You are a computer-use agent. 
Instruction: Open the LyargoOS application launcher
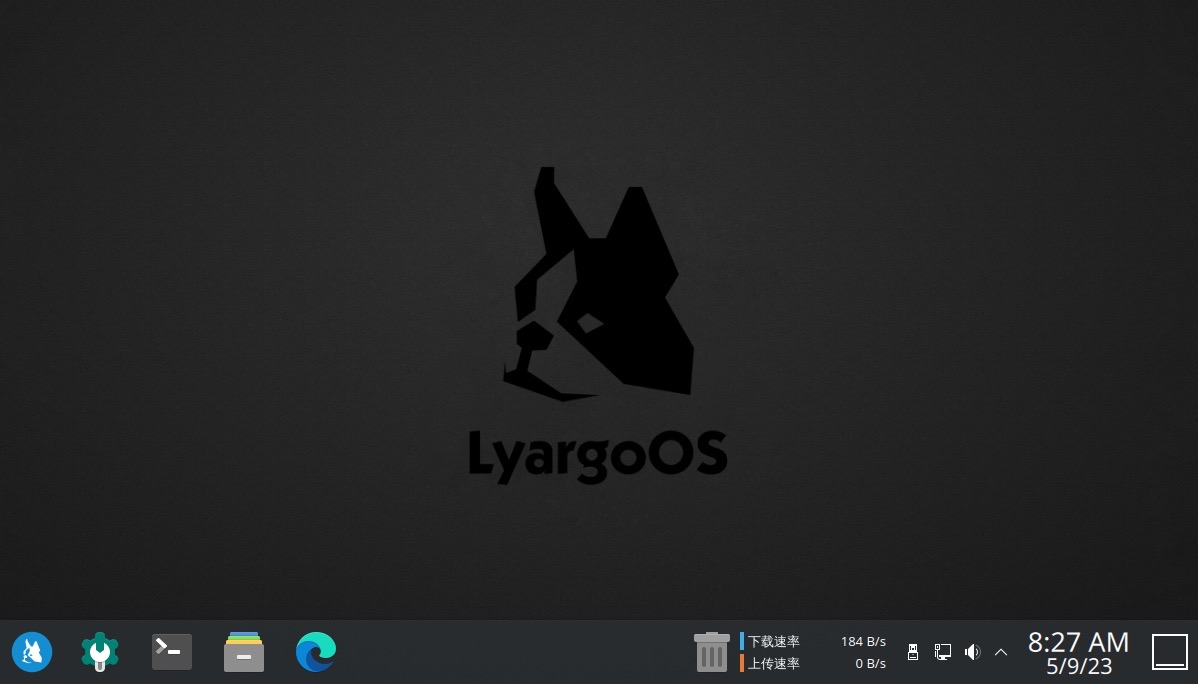[32, 652]
